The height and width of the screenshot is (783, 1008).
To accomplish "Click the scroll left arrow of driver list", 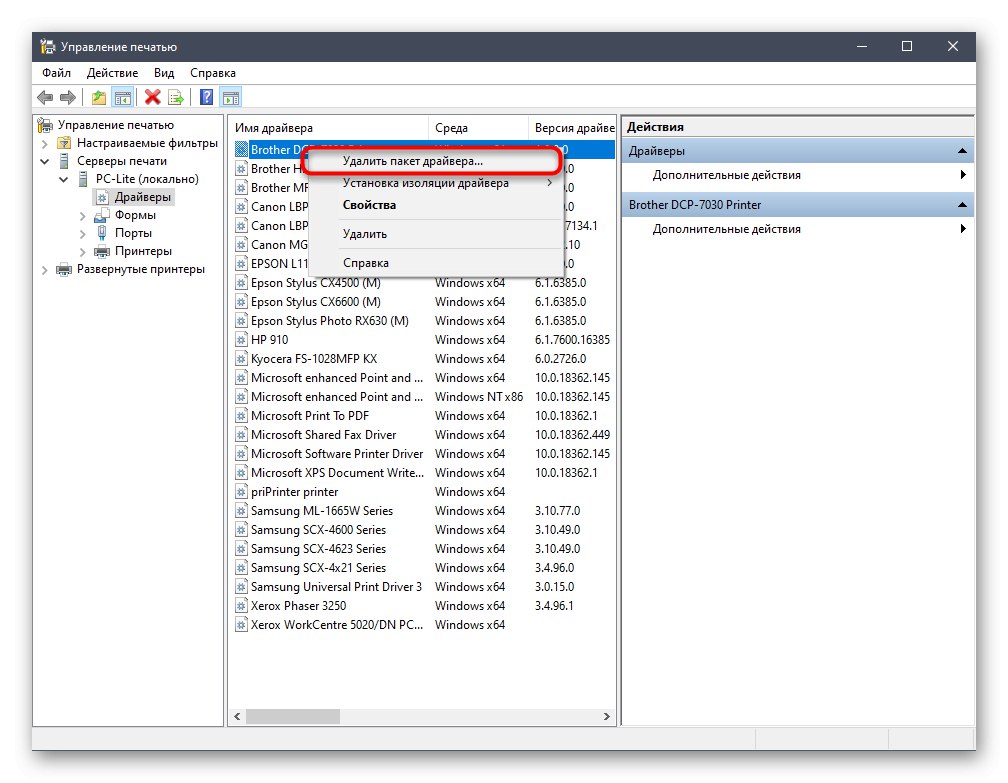I will pos(237,716).
